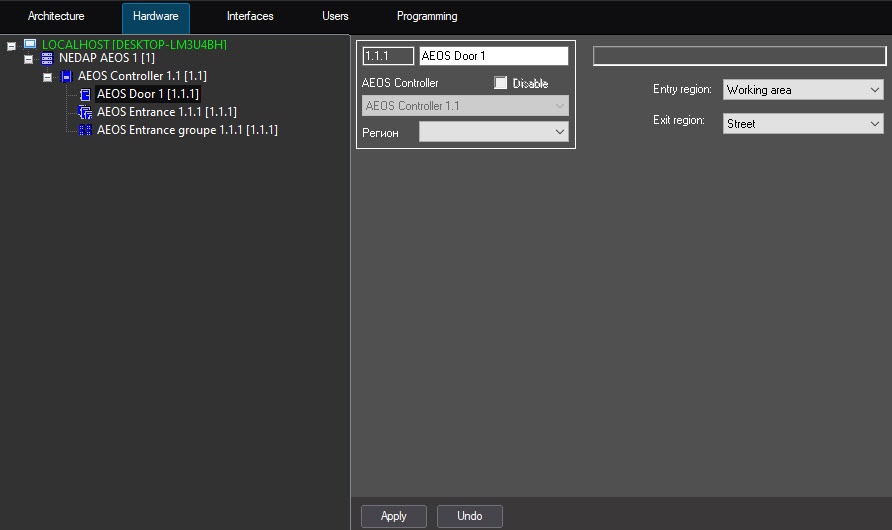Select LOCALHOST [DESKTOP-LM3U4BH] in tree
The image size is (892, 530).
click(x=134, y=44)
